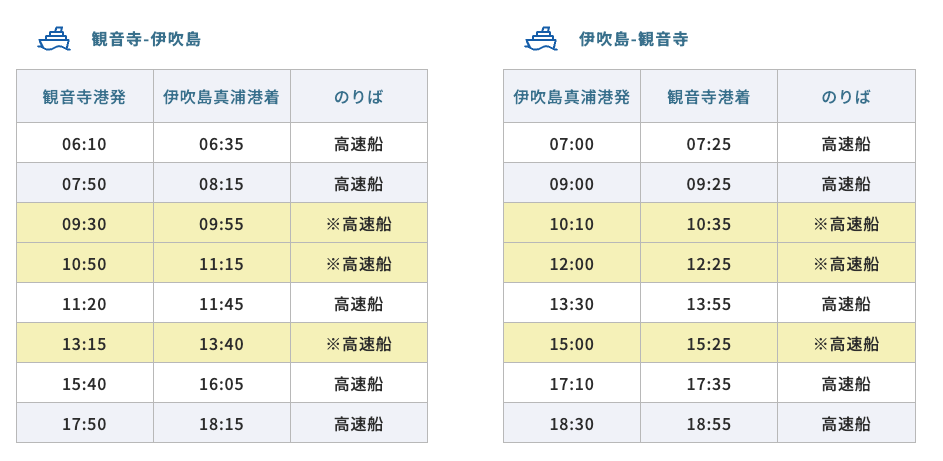Click the 伊吹島真浦港発 column header

[x=572, y=96]
